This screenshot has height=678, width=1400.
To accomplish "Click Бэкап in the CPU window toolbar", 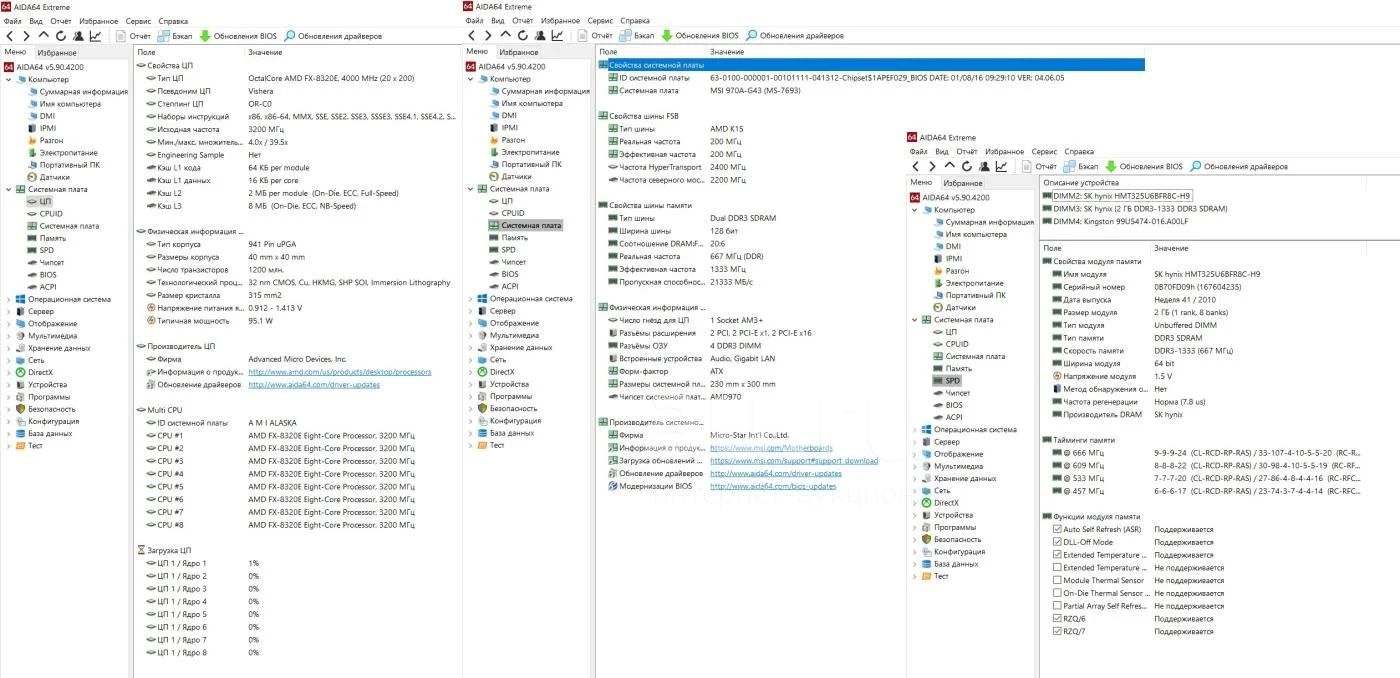I will pyautogui.click(x=174, y=36).
